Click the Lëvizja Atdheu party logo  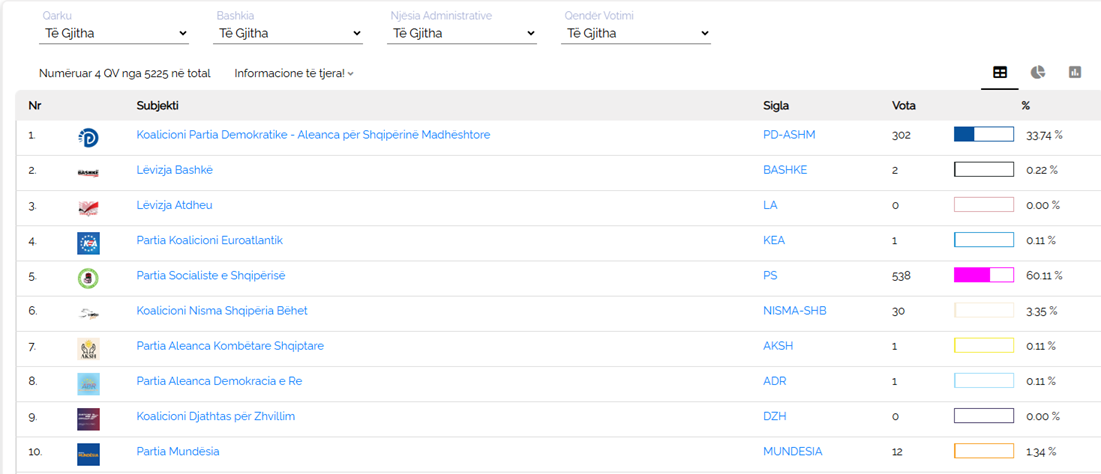(88, 208)
